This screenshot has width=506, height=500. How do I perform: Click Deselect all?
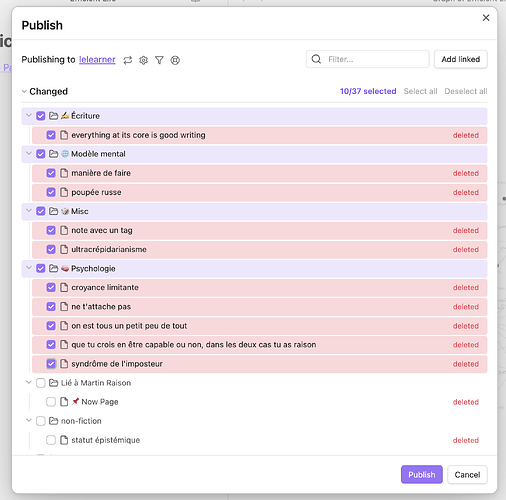(x=466, y=91)
